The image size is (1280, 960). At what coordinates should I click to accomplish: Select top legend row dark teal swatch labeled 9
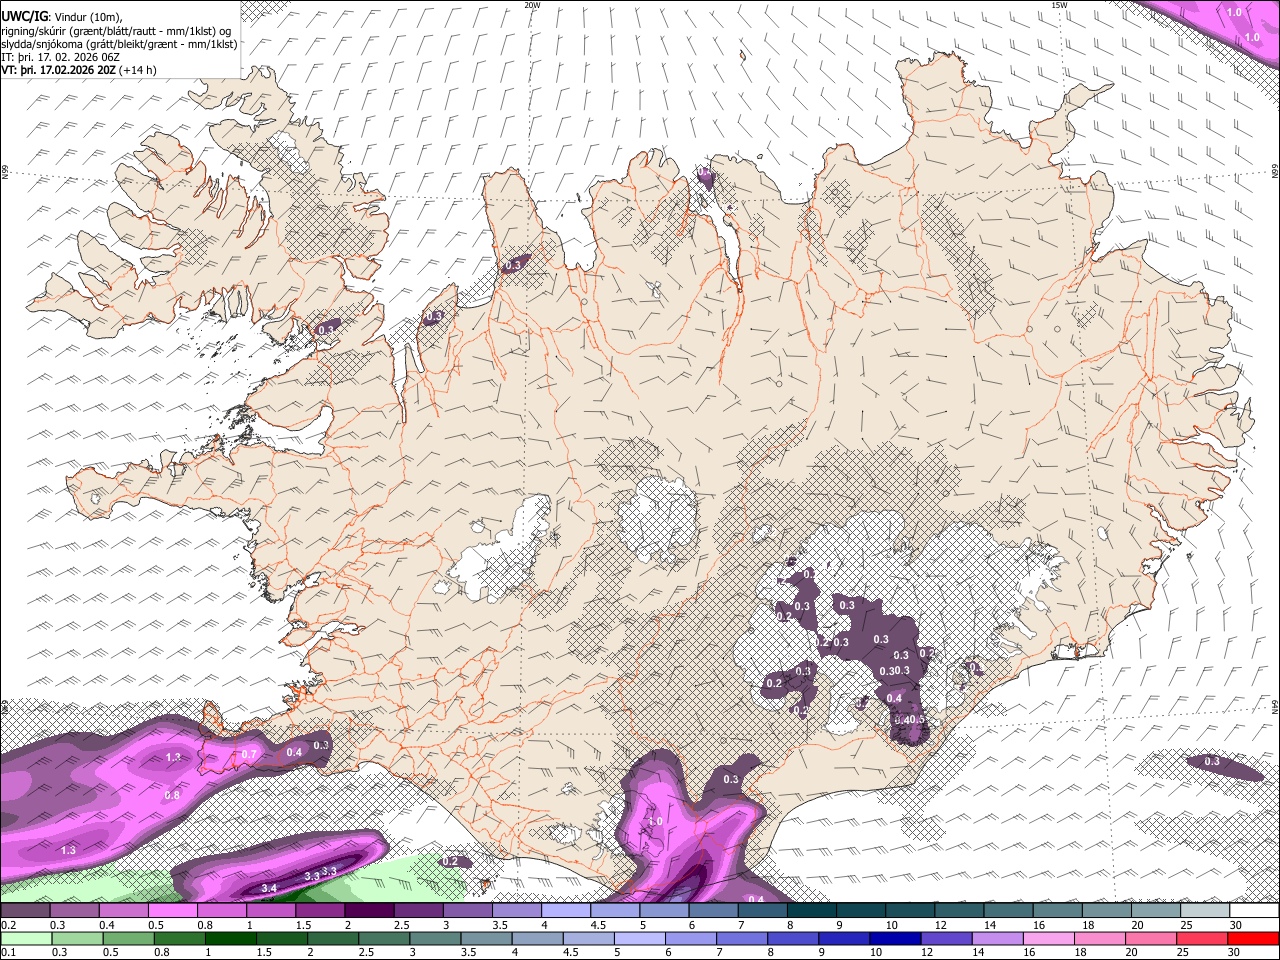click(x=860, y=911)
